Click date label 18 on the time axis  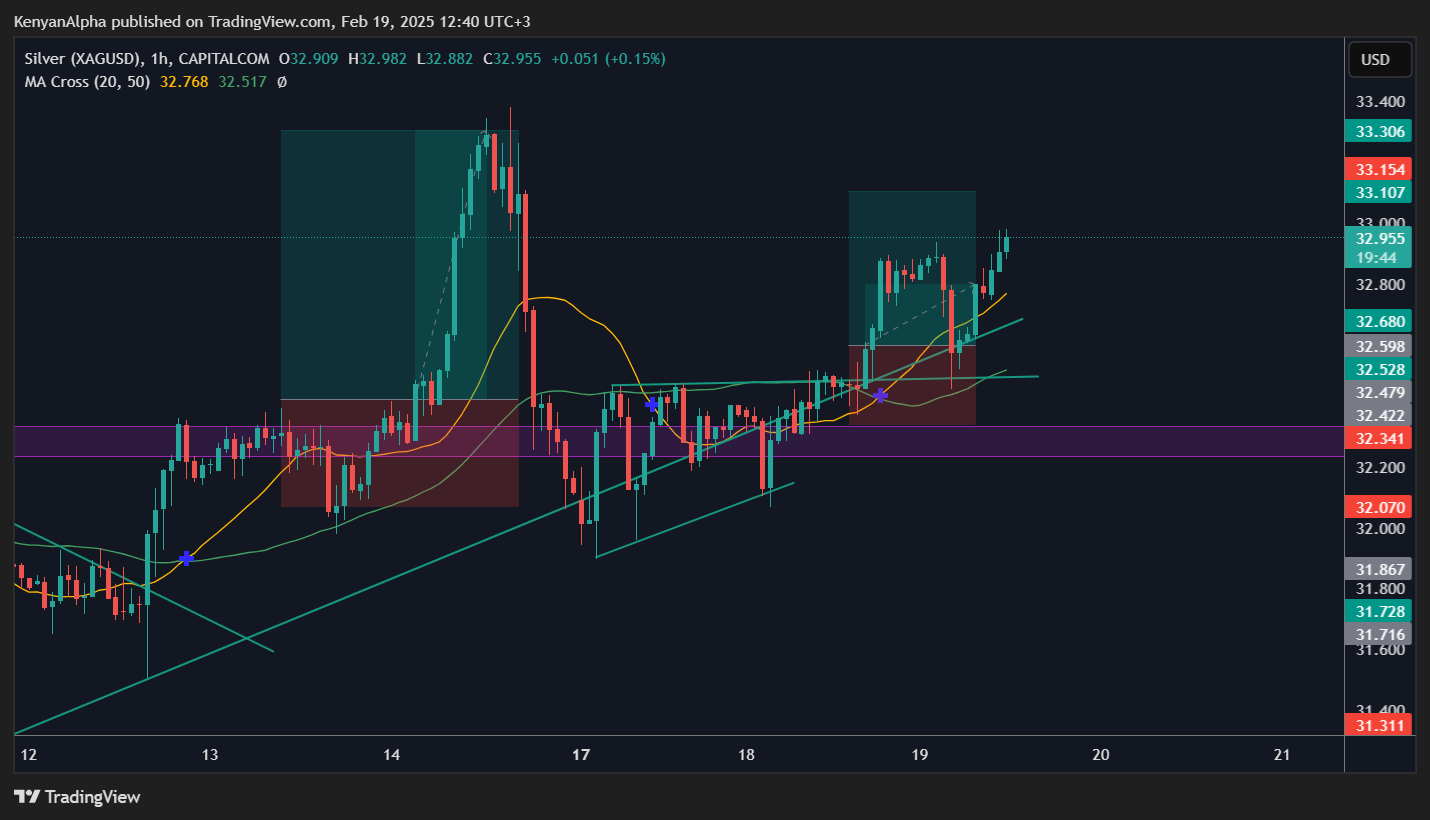(747, 755)
